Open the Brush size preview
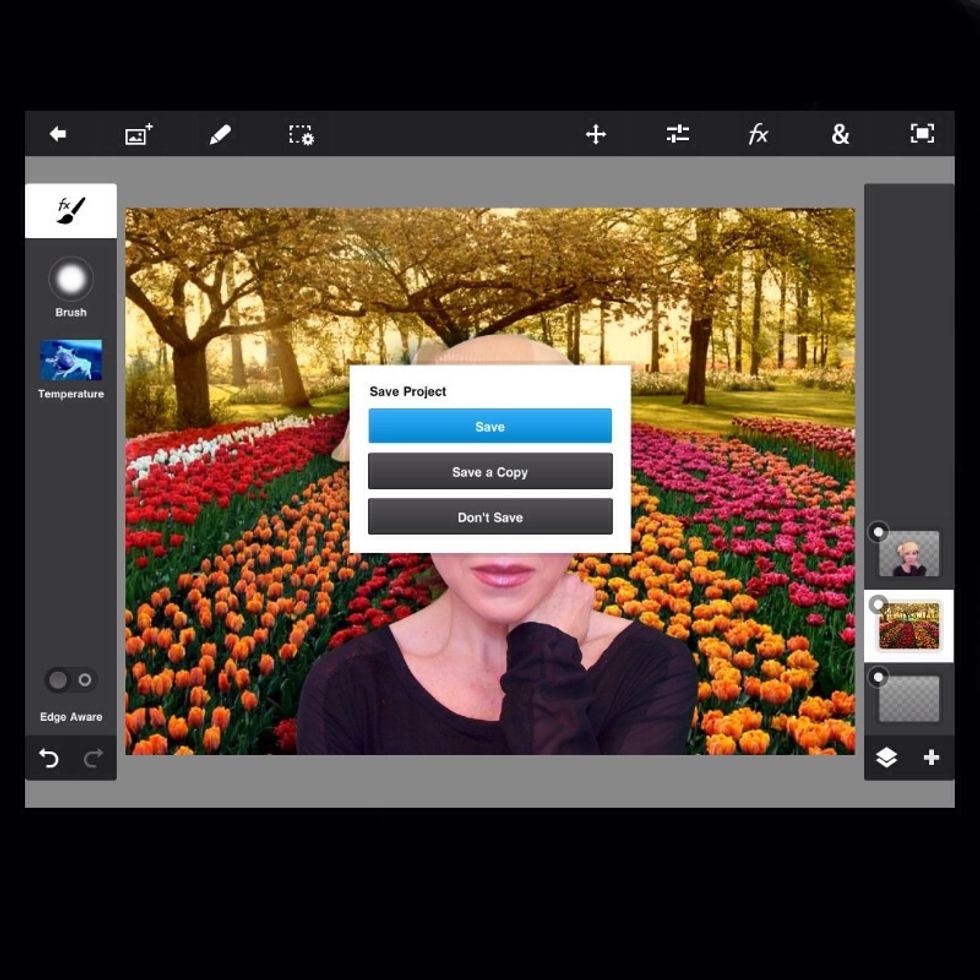 coord(71,280)
